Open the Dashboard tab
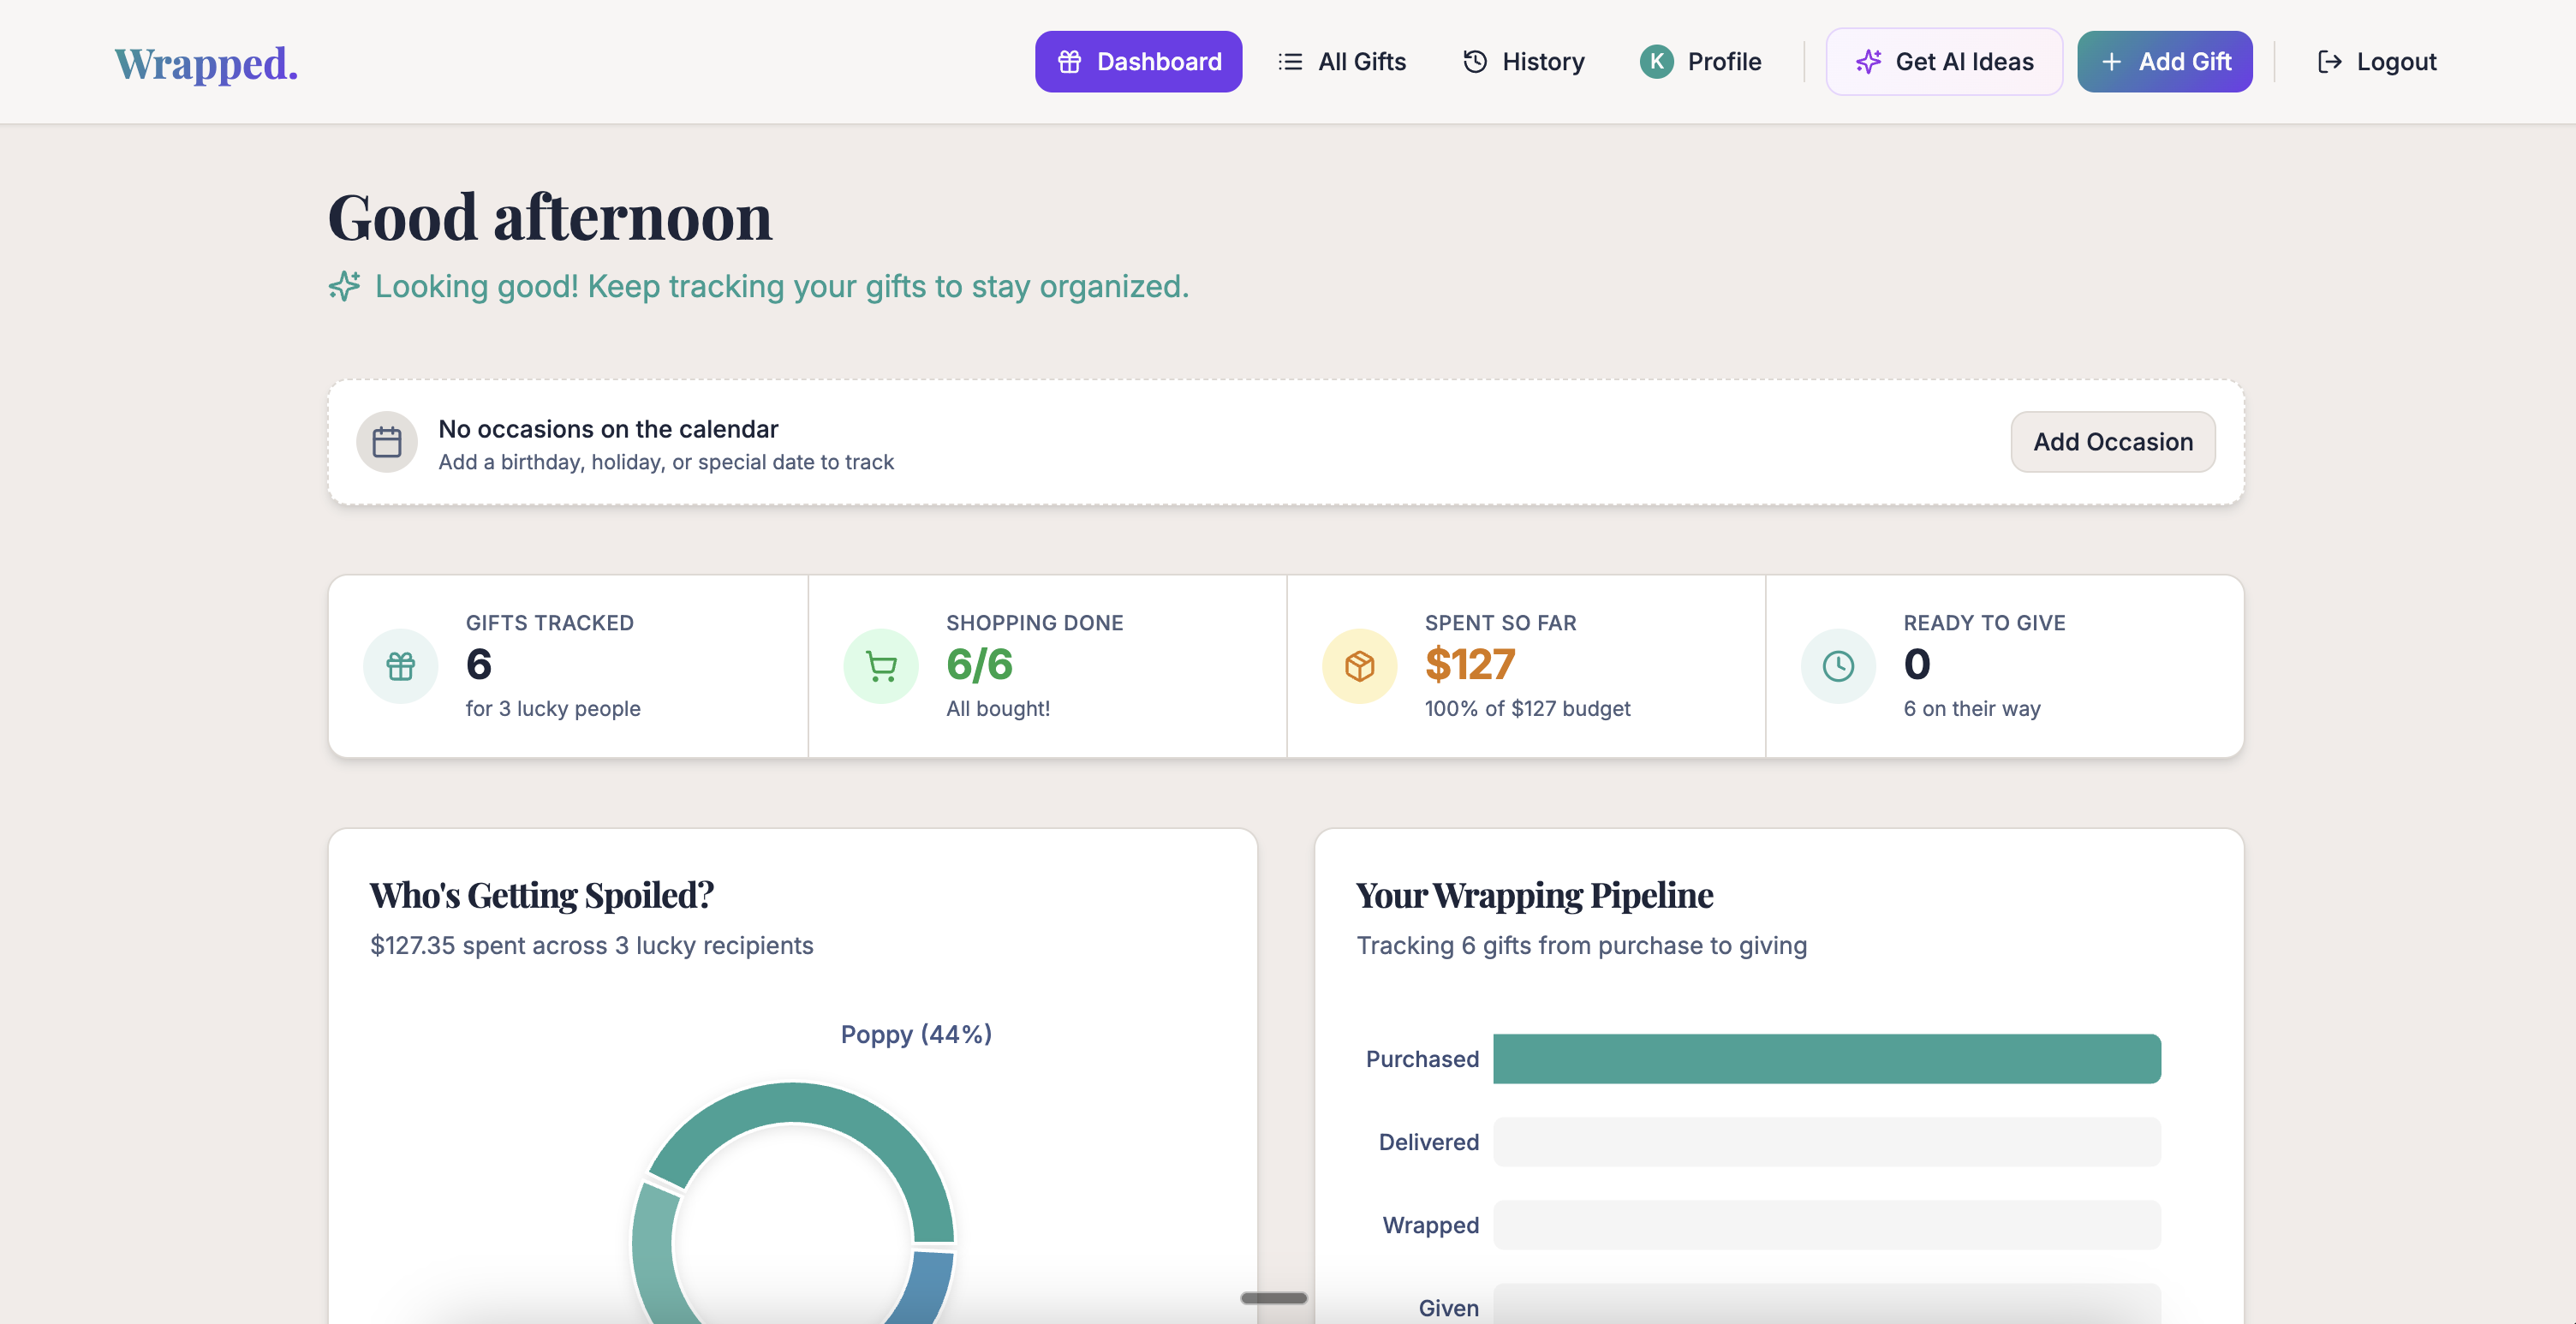This screenshot has height=1324, width=2576. [x=1138, y=62]
